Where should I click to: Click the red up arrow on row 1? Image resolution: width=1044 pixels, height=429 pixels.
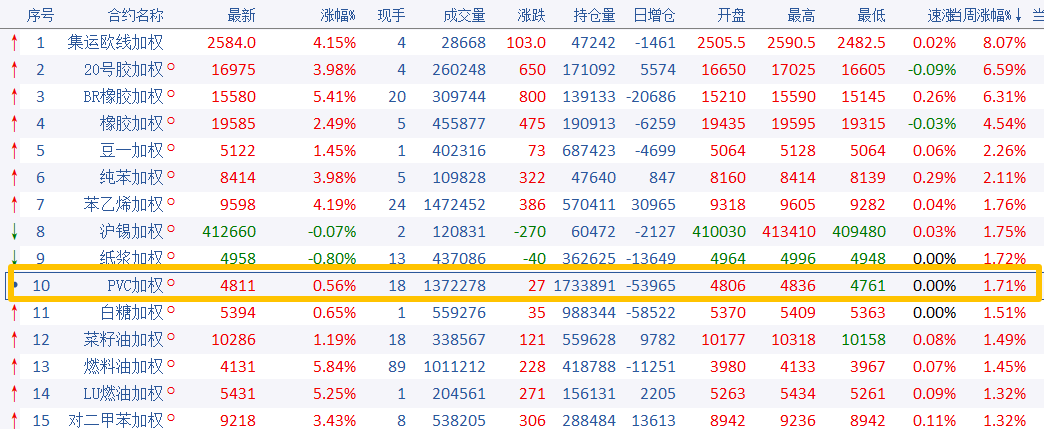click(x=14, y=43)
